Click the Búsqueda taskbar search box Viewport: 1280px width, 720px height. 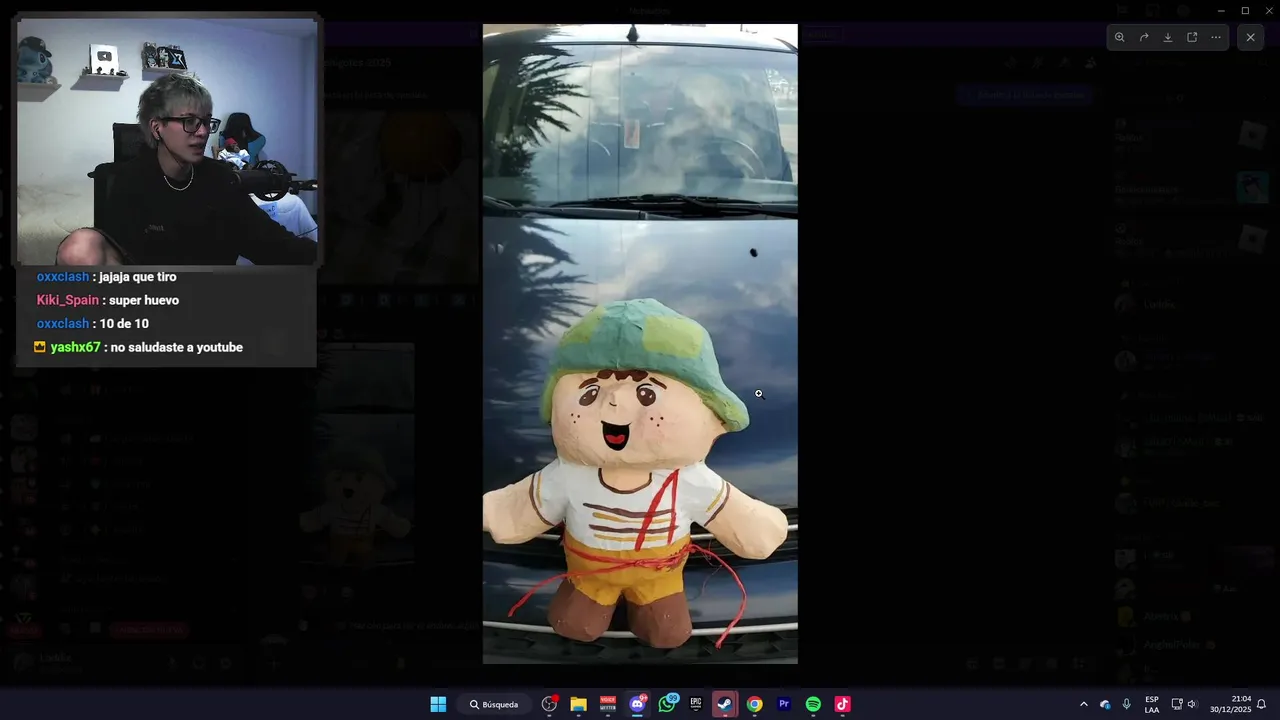pos(494,704)
